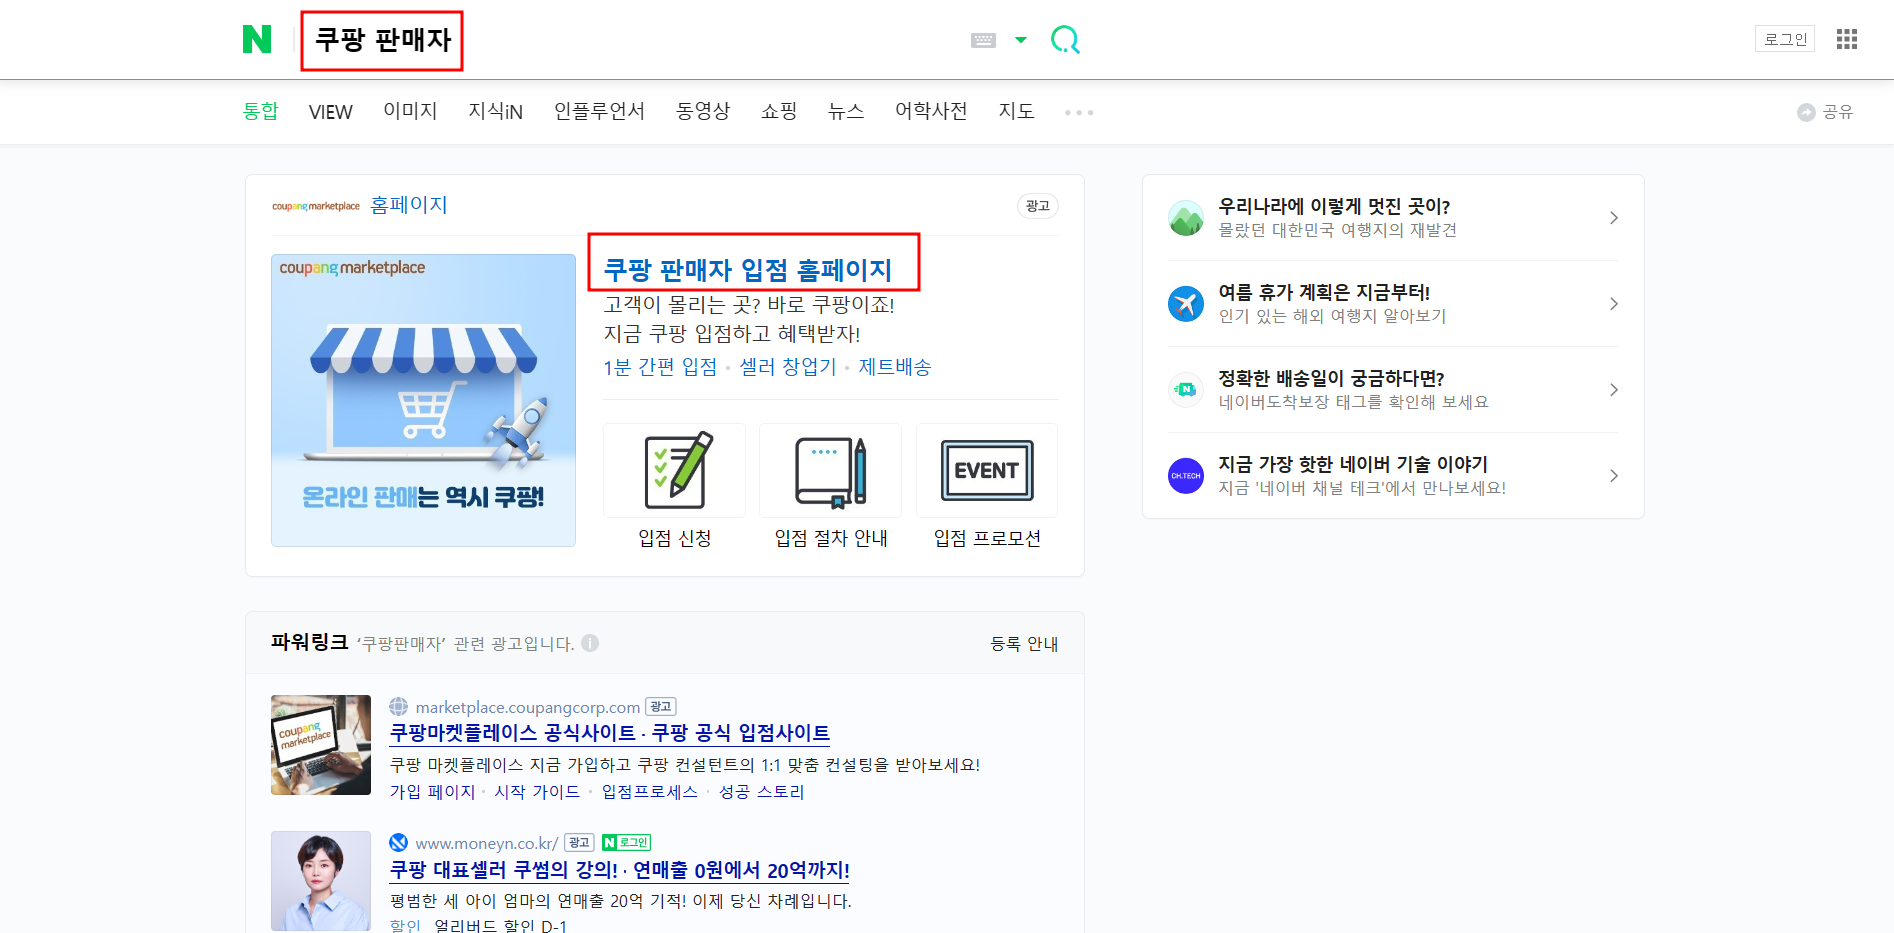1894x933 pixels.
Task: Open the 어학사전 tab
Action: (931, 111)
